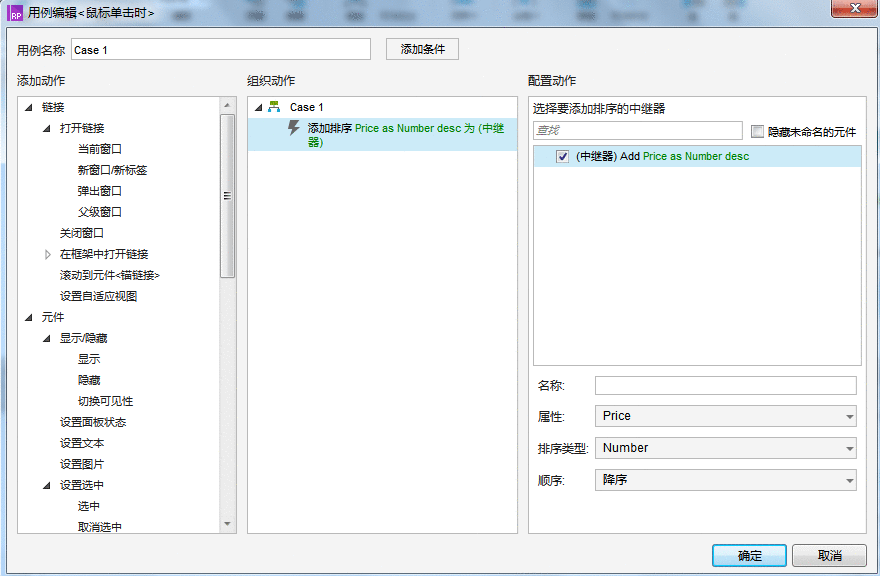Screen dimensions: 880x576
Task: Click the 显示/隐藏 label
Action: 83,338
